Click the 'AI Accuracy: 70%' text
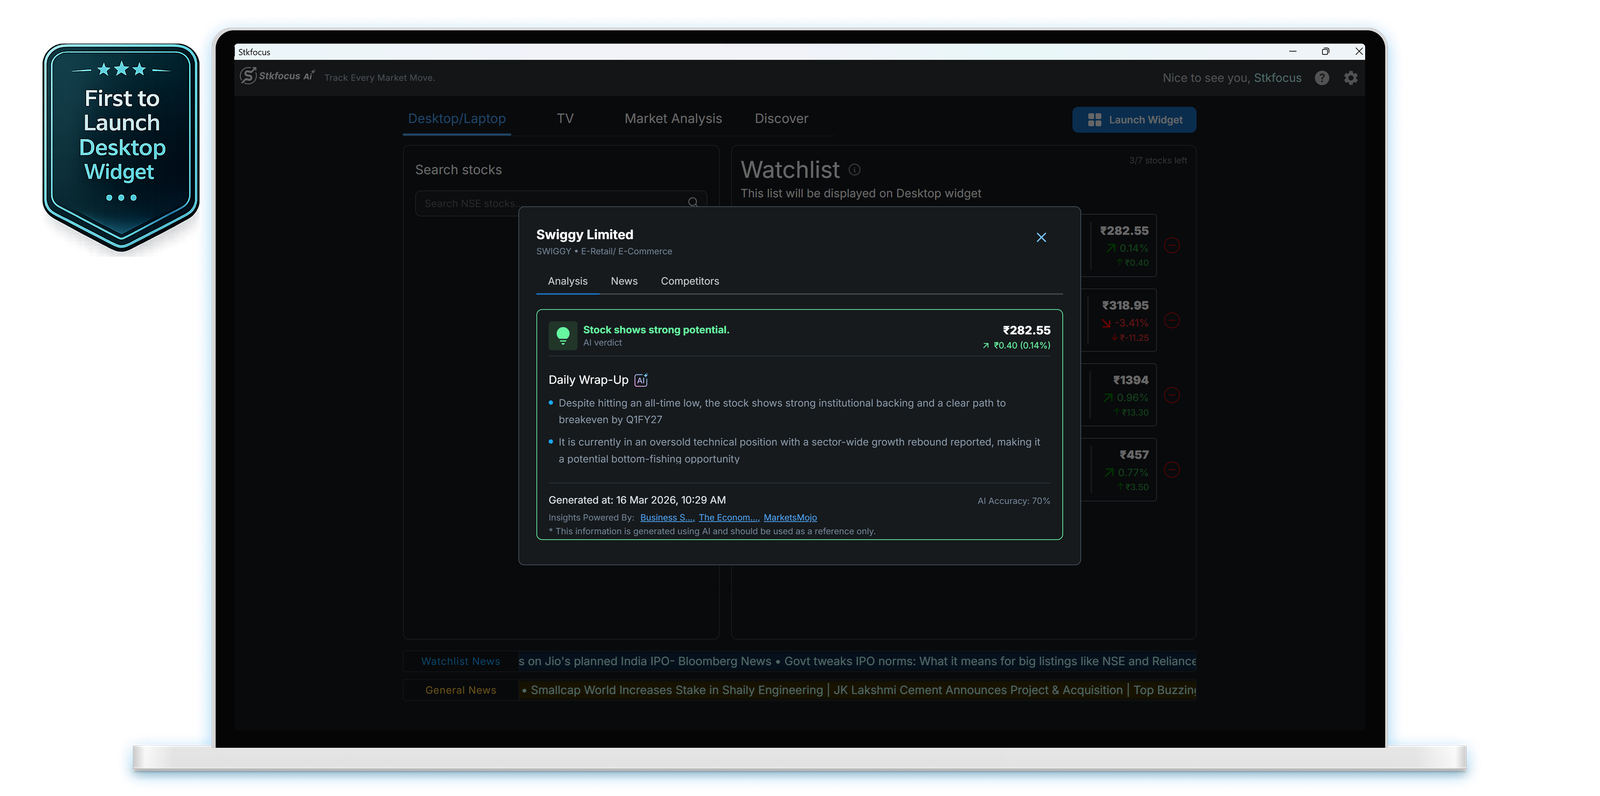 point(1014,501)
